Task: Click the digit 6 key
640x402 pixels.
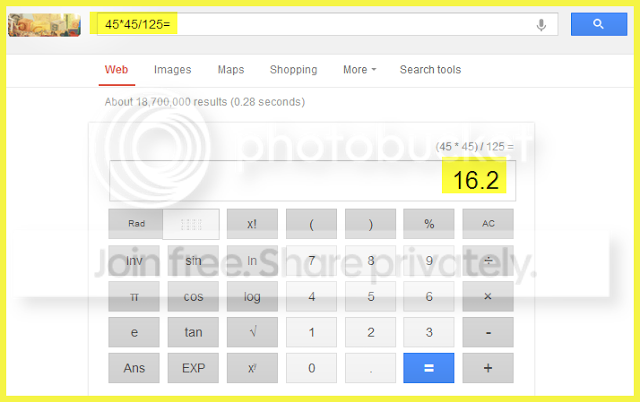Action: (429, 296)
